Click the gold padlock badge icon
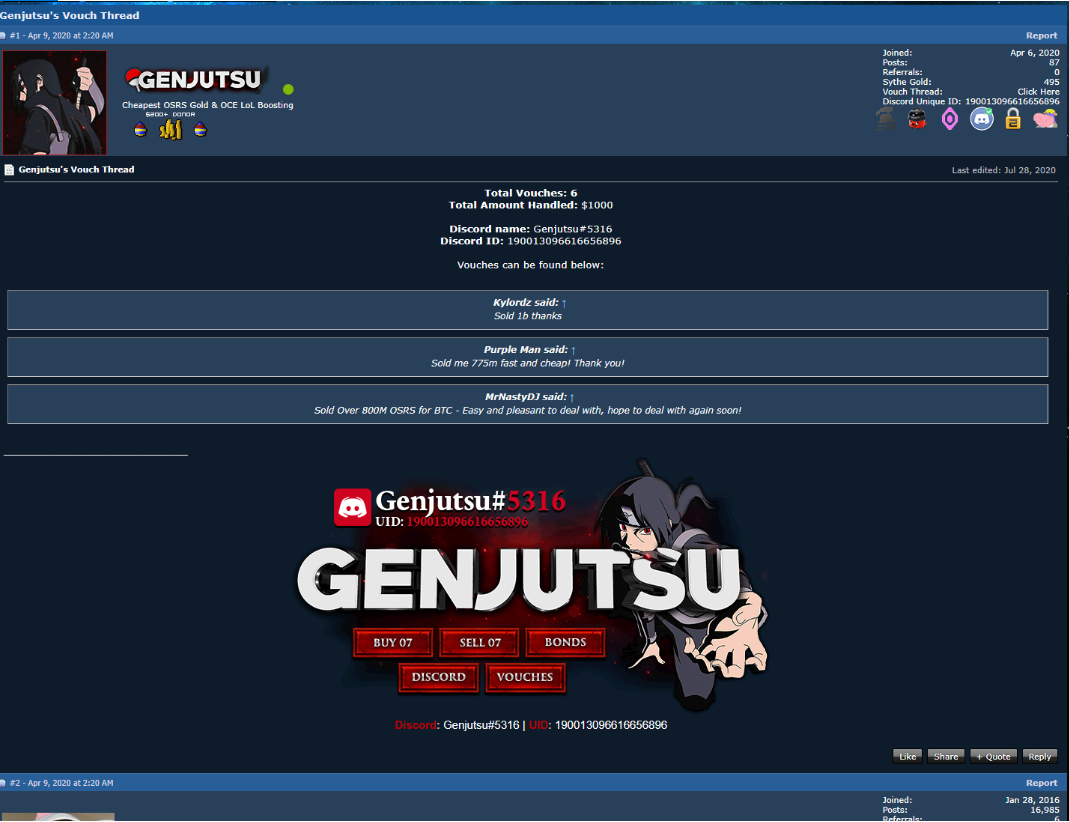Image resolution: width=1069 pixels, height=822 pixels. [x=1013, y=119]
